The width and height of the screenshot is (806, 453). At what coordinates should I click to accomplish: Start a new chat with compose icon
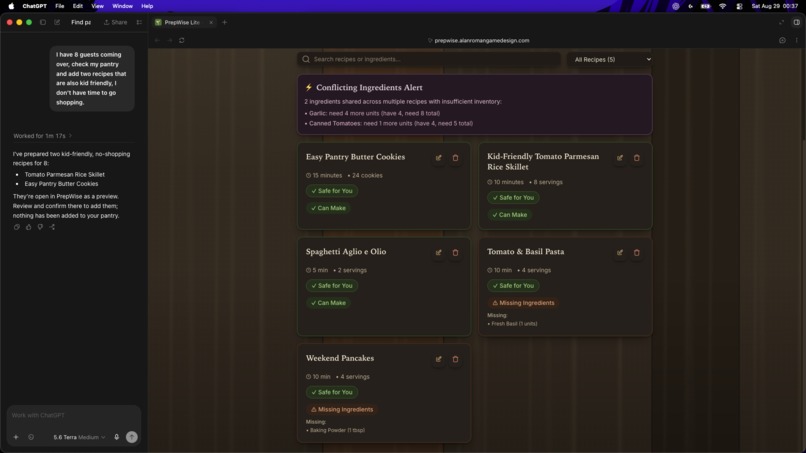point(57,22)
